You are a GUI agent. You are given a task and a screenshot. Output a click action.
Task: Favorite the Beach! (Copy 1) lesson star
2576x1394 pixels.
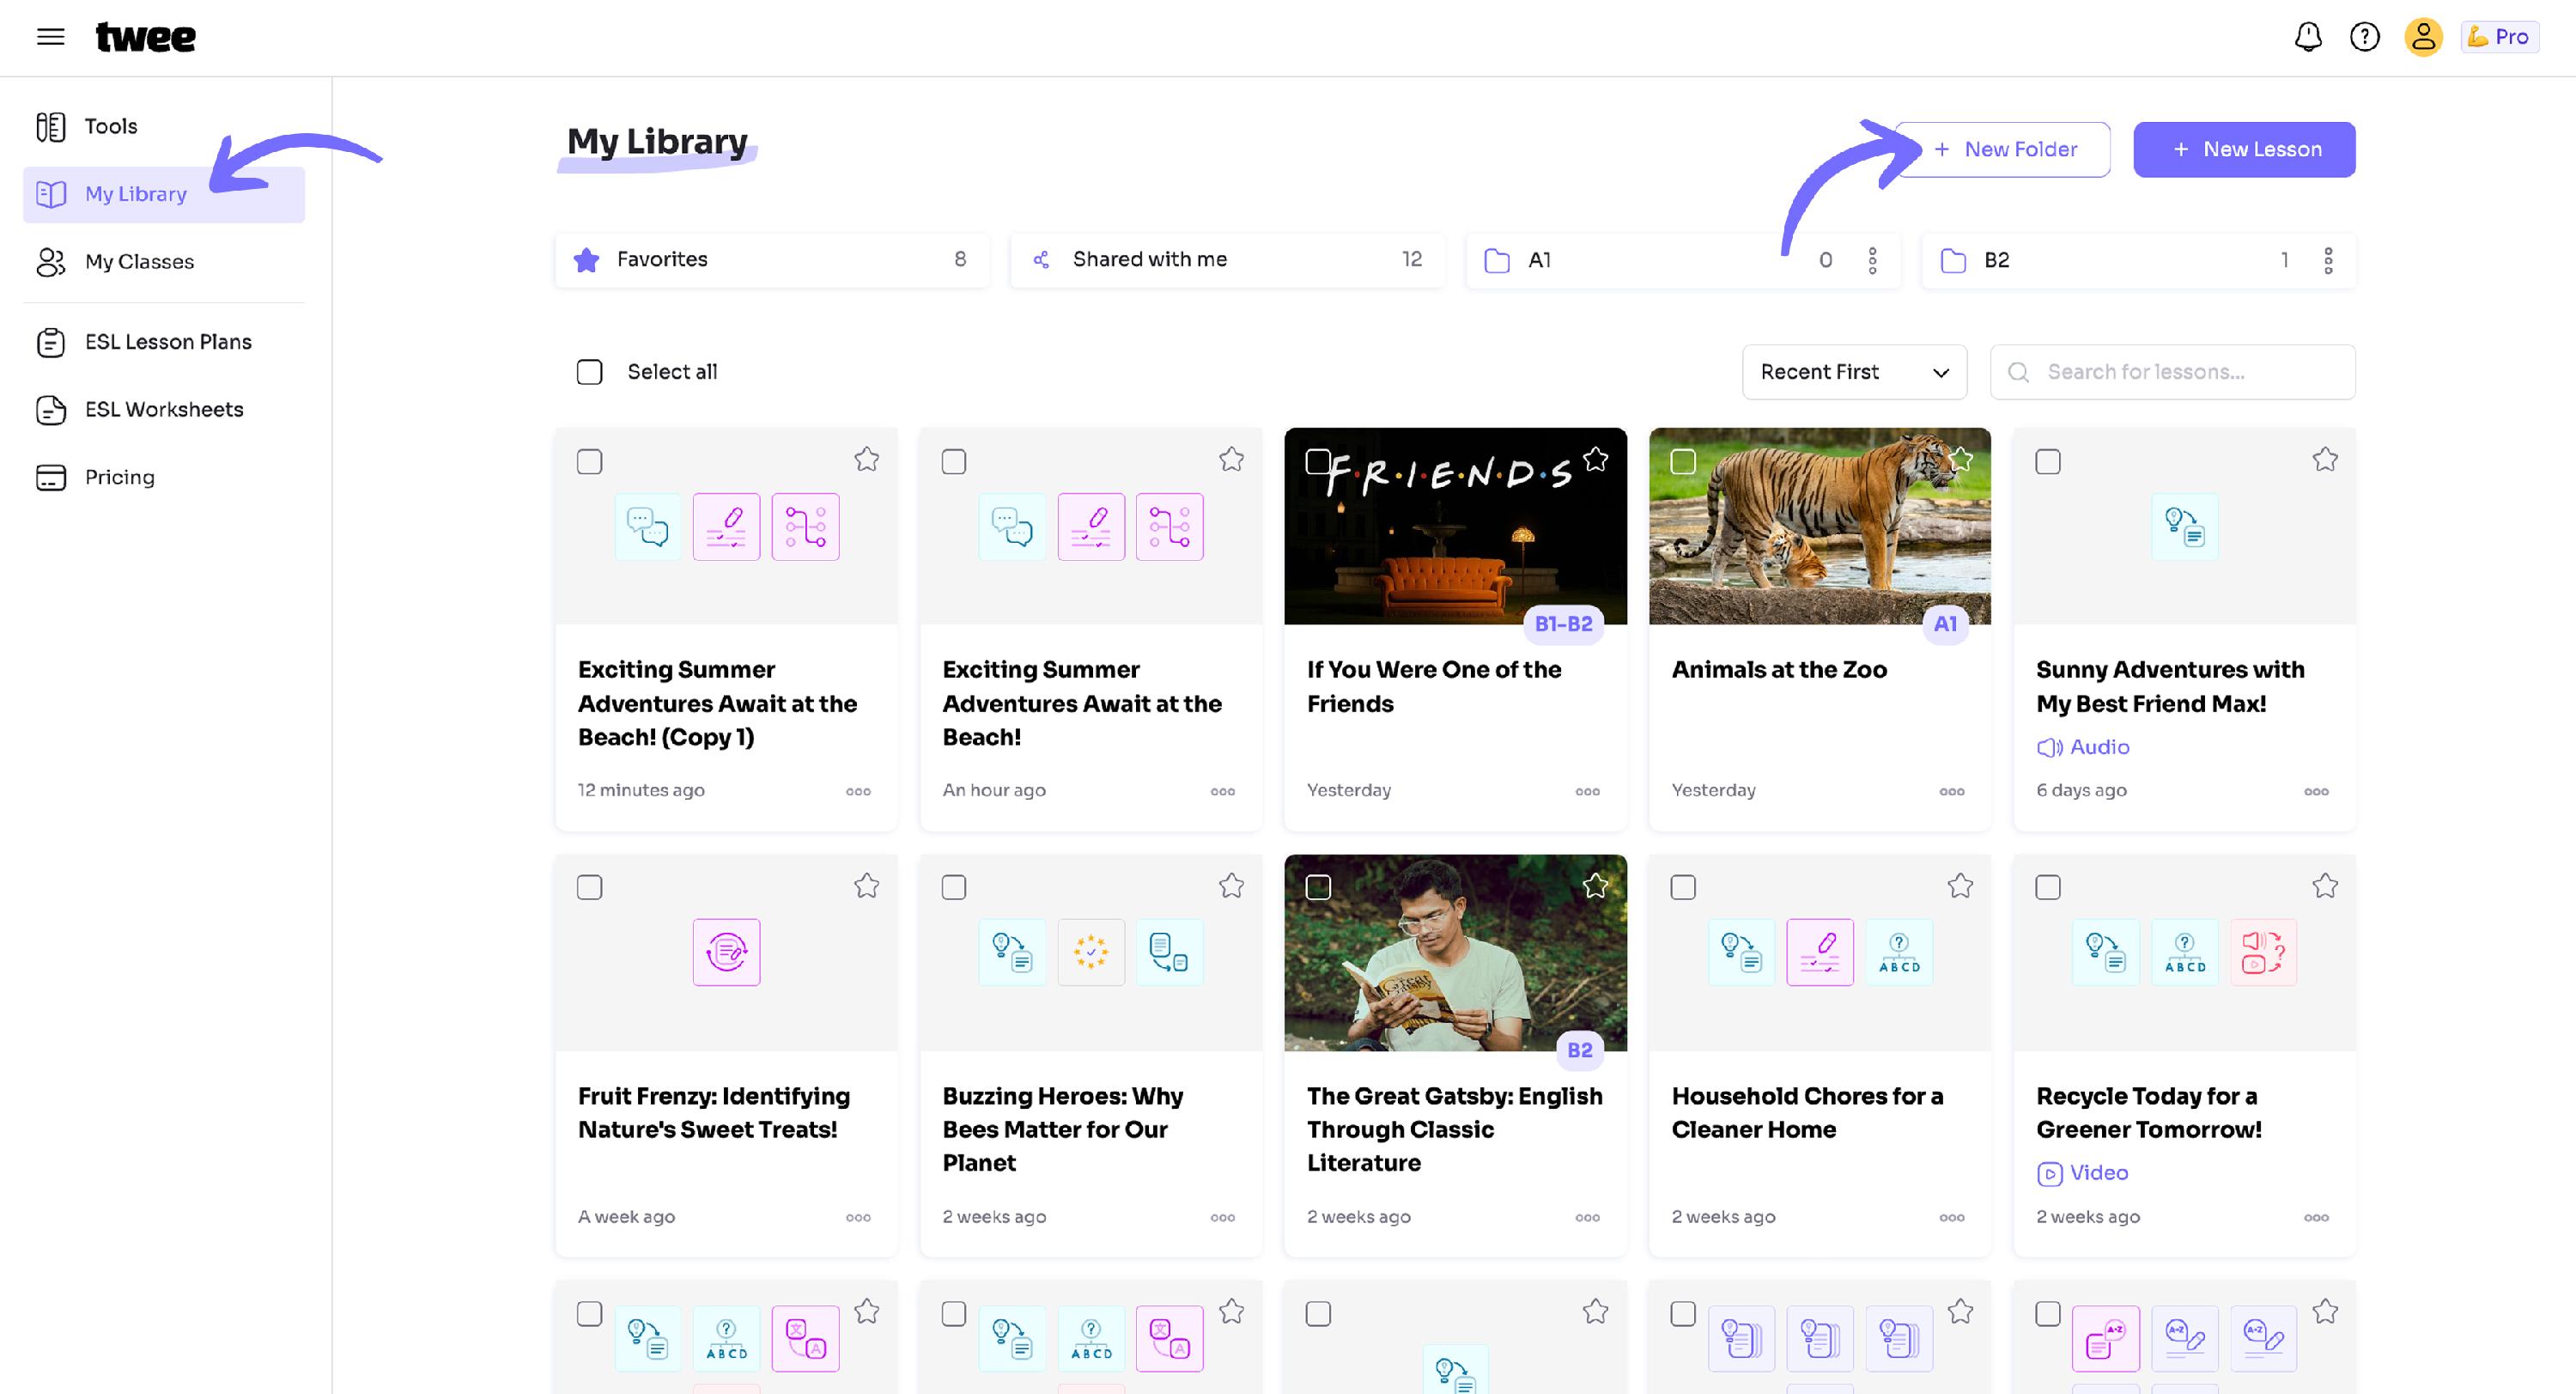tap(866, 460)
